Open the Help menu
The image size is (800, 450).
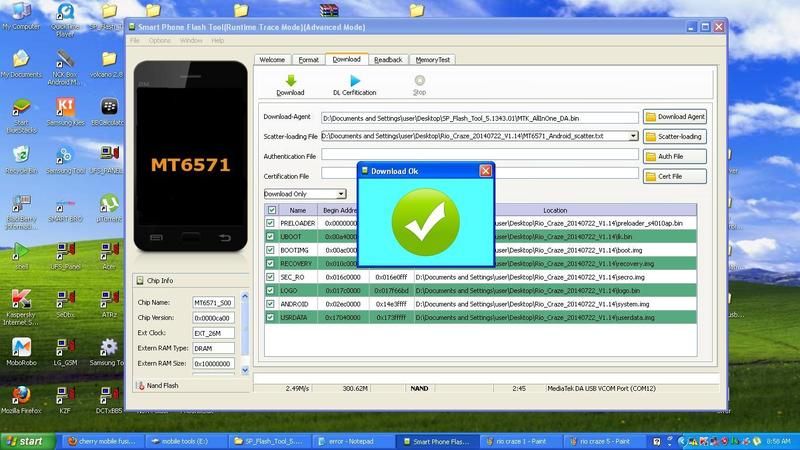click(x=217, y=40)
